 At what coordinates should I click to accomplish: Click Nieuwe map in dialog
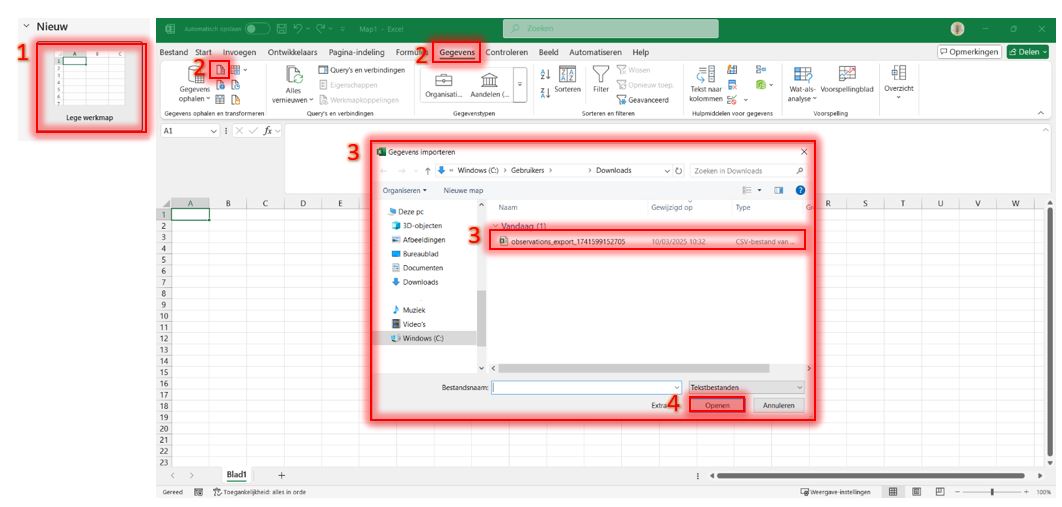(463, 191)
